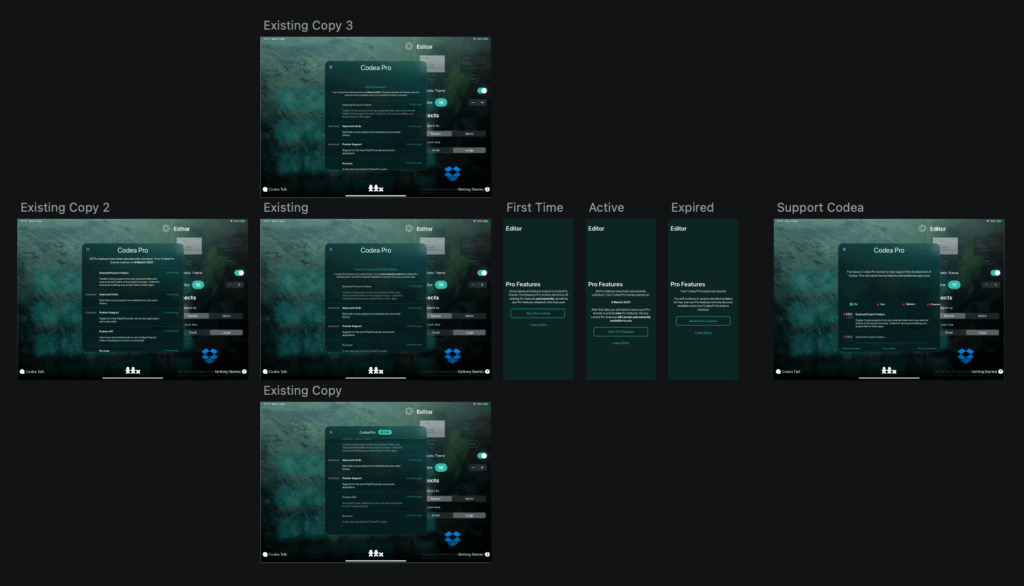Click the gear icon in Existing Copy 2
The height and width of the screenshot is (586, 1024).
coord(166,229)
